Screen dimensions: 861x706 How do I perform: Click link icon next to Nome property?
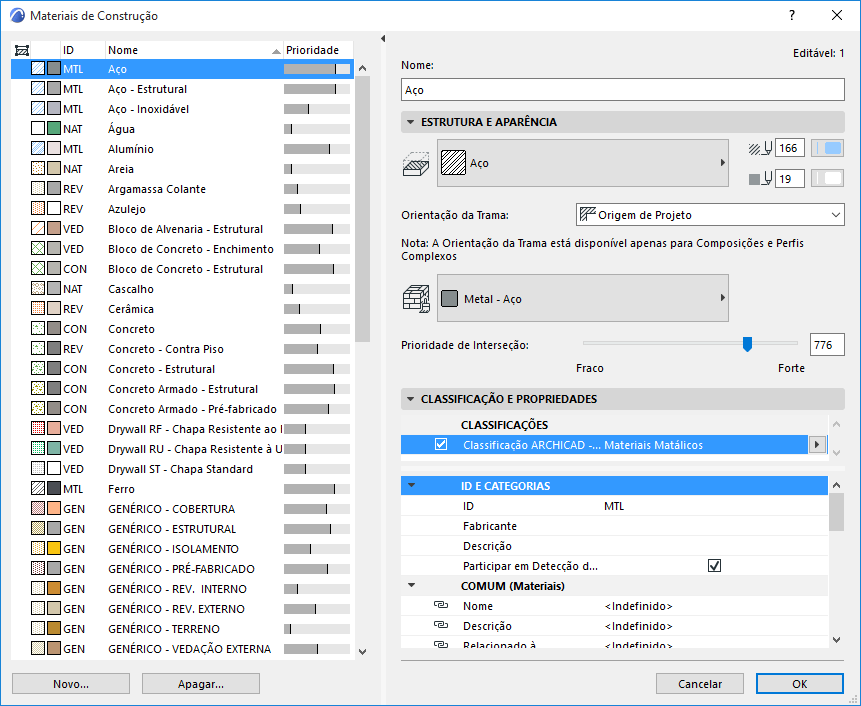441,605
